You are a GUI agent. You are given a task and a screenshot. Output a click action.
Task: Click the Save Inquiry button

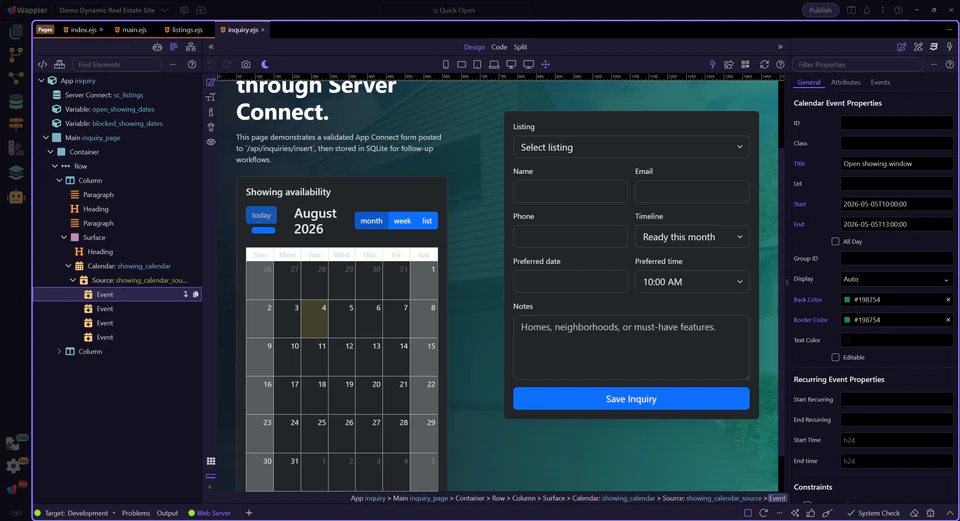tap(631, 399)
